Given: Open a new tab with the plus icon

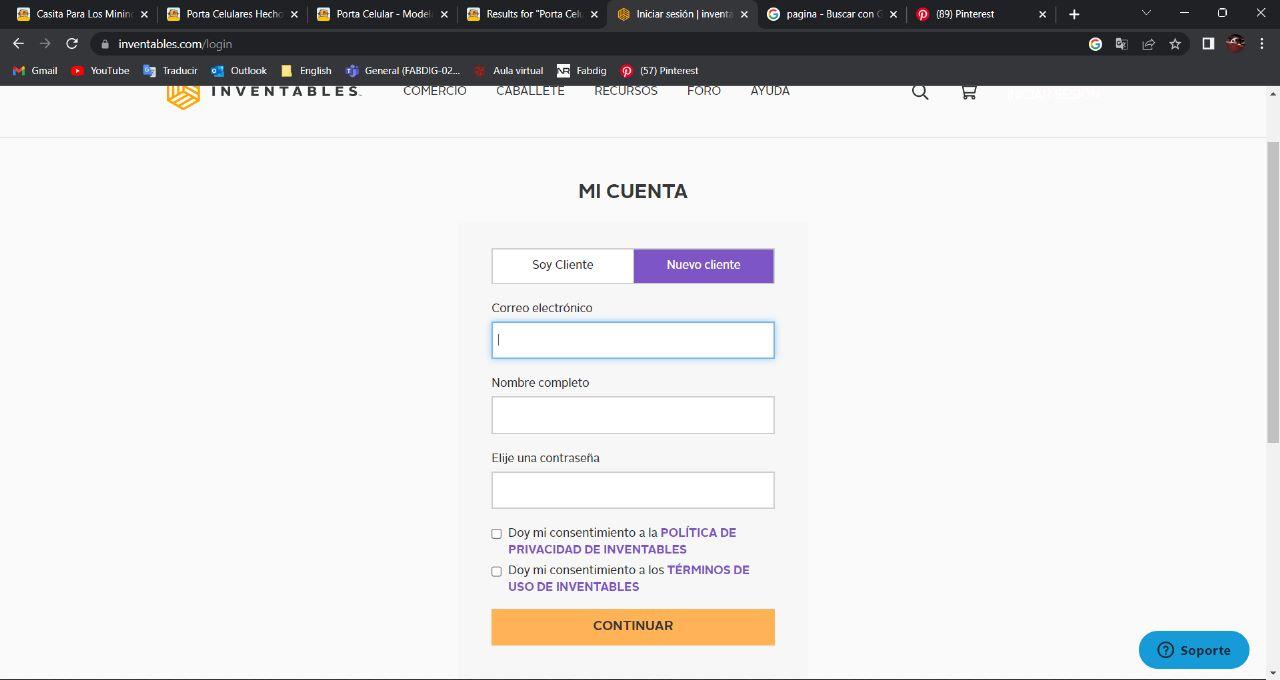Looking at the screenshot, I should [x=1074, y=14].
